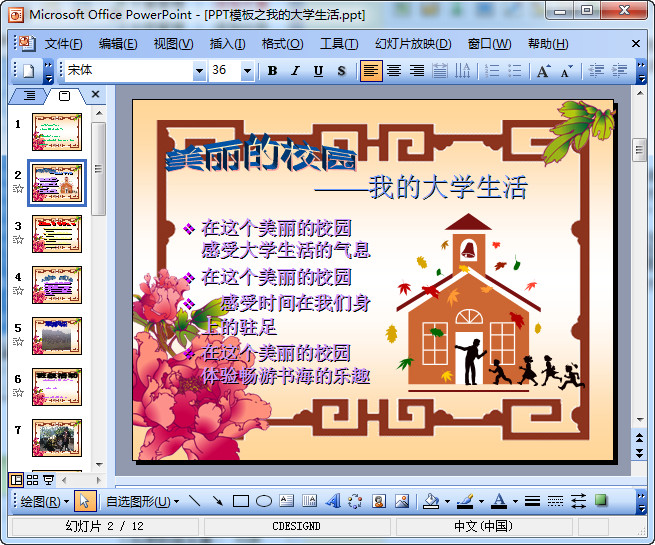This screenshot has height=545, width=655.
Task: Open the 自选图形(U) AutoShapes menu
Action: point(142,501)
